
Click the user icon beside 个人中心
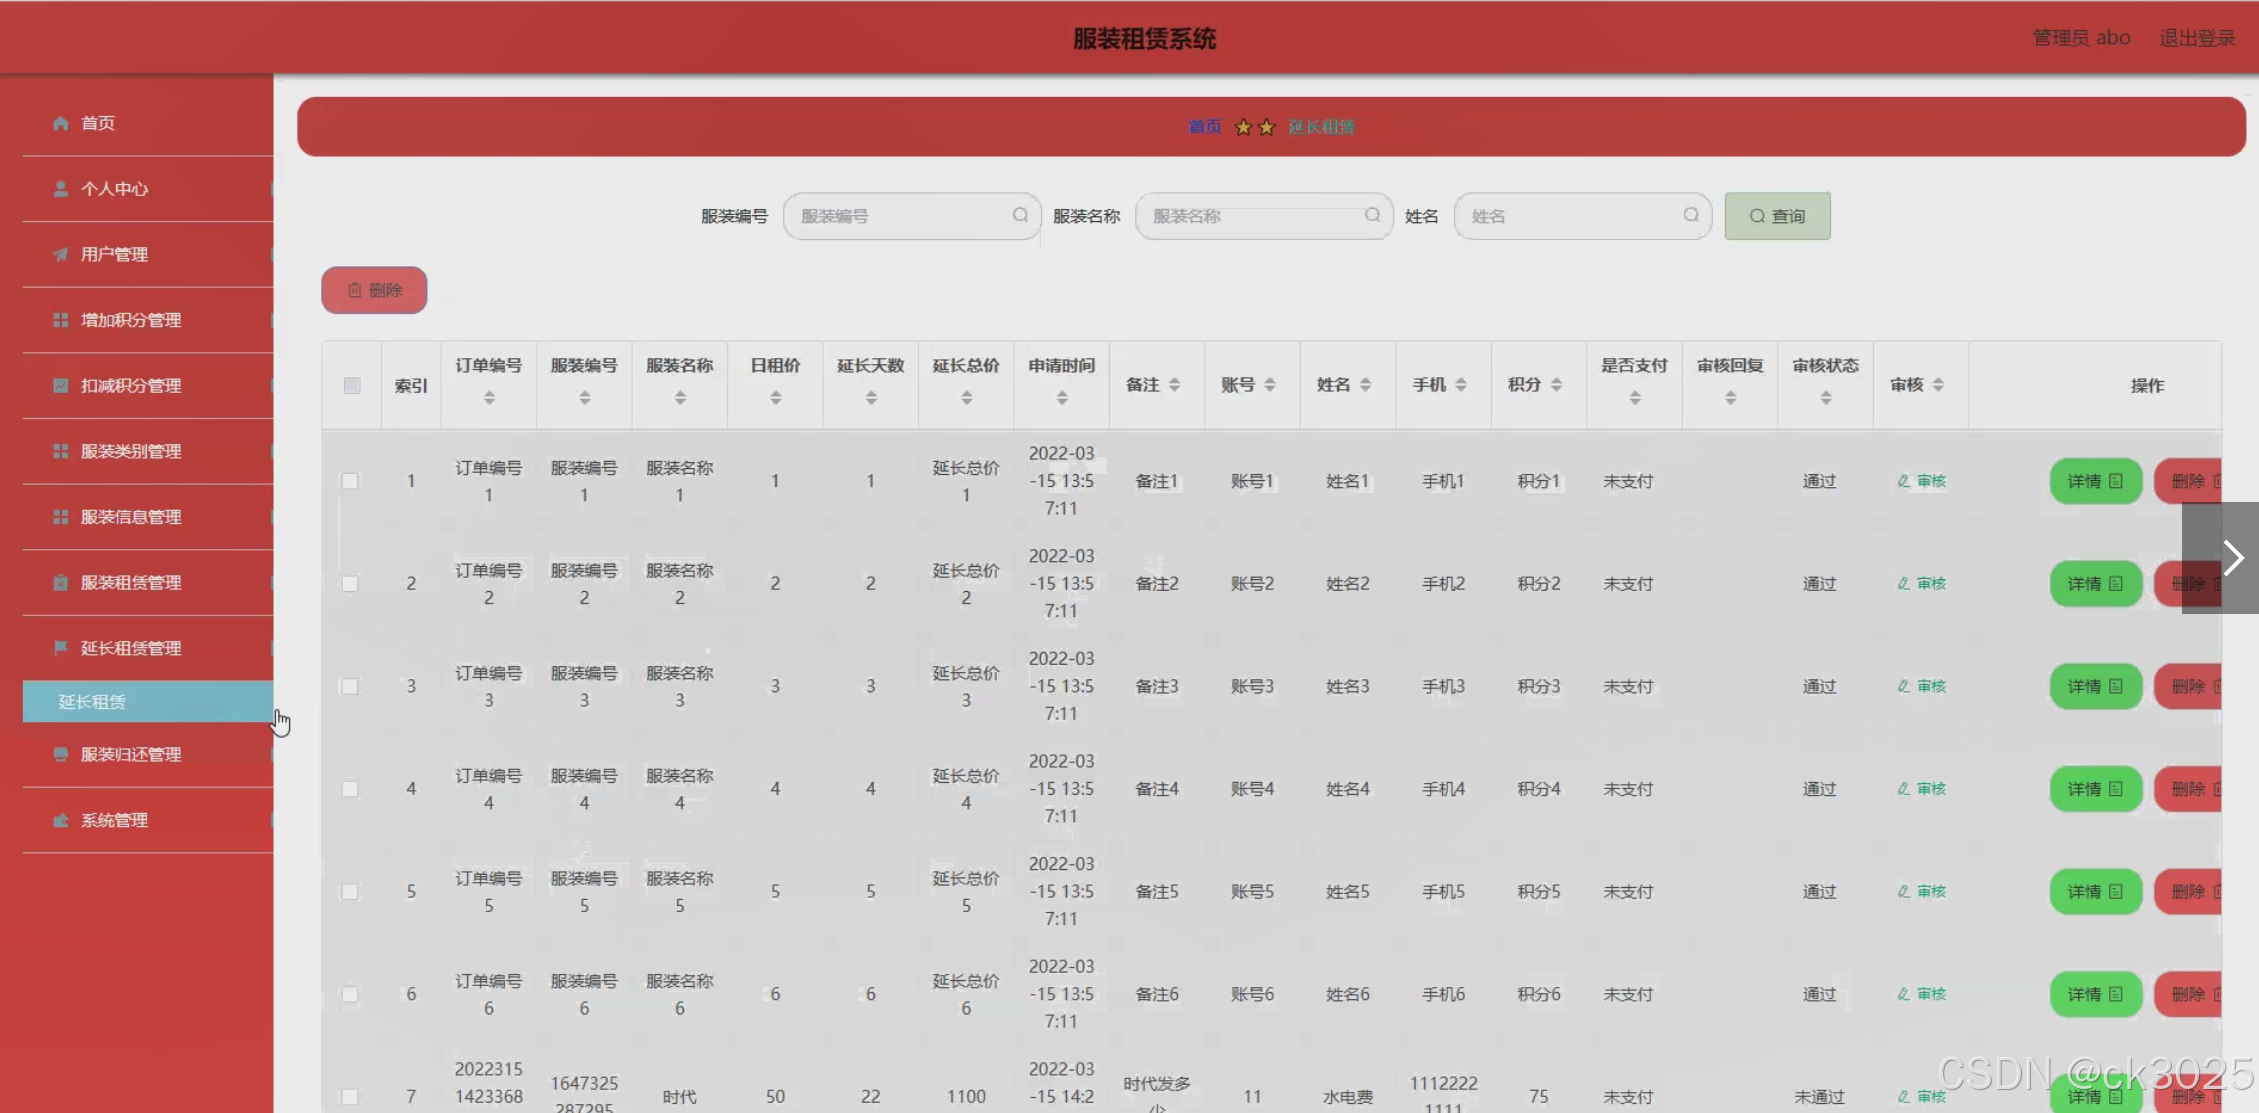tap(61, 189)
